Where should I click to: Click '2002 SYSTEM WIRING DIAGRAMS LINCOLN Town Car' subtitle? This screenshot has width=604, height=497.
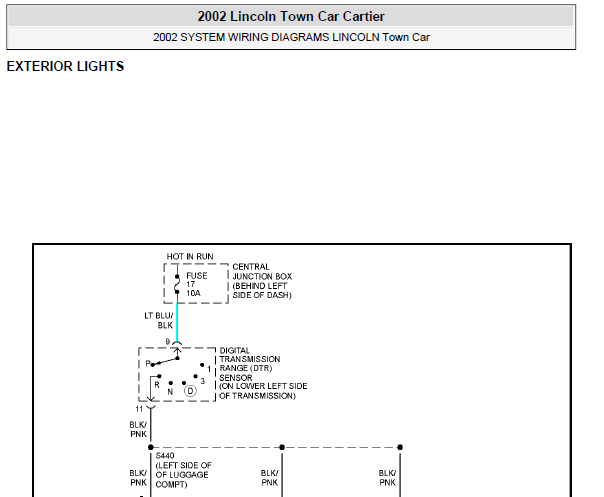pos(291,37)
